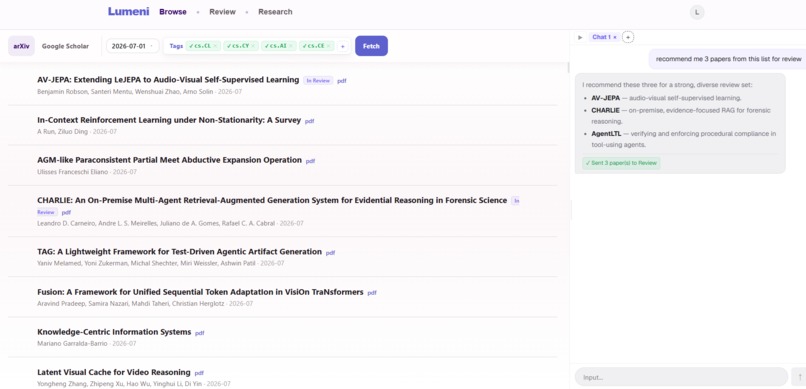Image resolution: width=806 pixels, height=389 pixels.
Task: Open pdf for AGM-like Paraconsistent paper
Action: pos(310,161)
